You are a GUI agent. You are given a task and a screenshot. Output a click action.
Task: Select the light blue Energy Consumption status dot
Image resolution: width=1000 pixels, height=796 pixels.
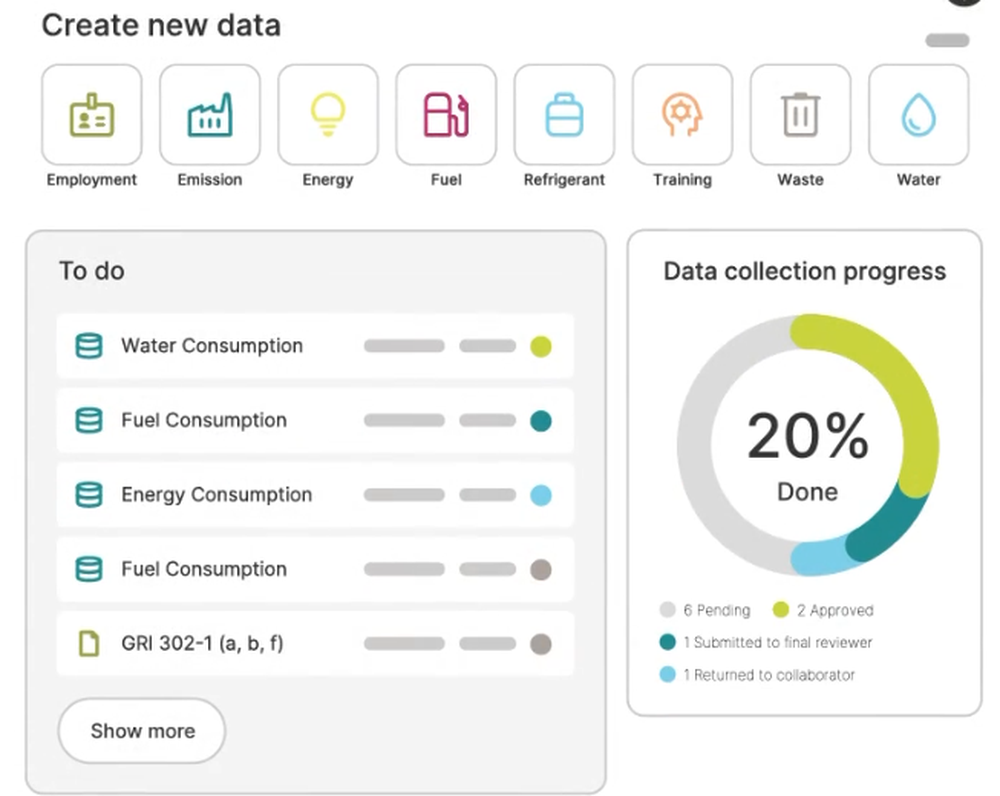click(541, 495)
